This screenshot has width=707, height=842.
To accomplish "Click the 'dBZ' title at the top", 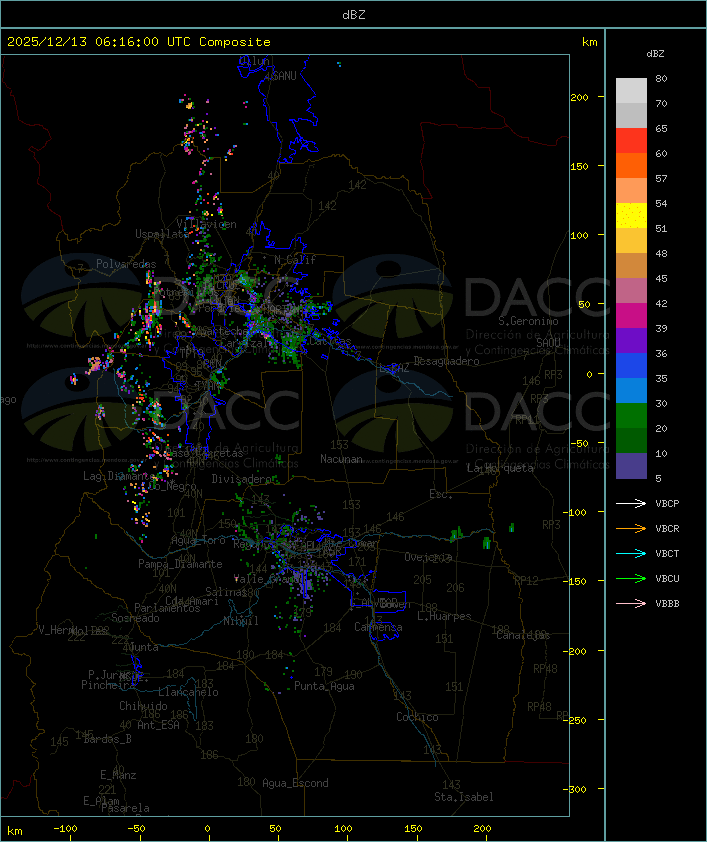I will pyautogui.click(x=353, y=15).
